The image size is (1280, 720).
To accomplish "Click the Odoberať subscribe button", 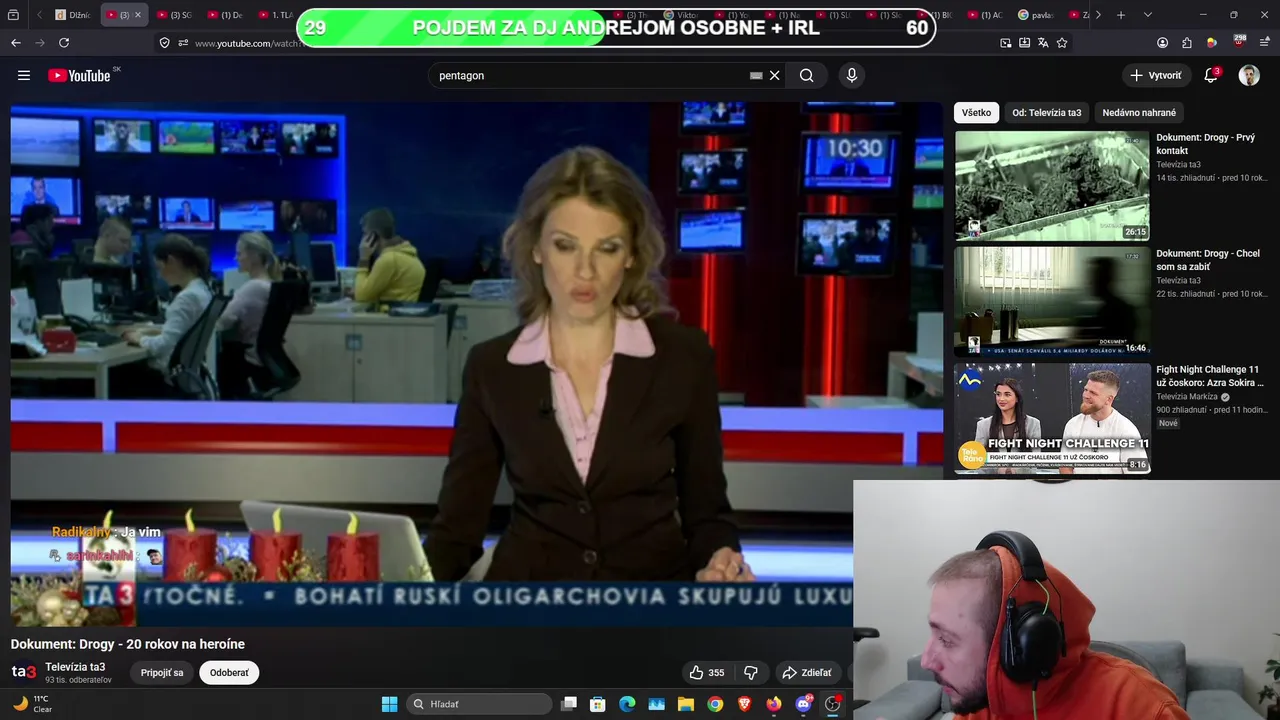I will [229, 673].
